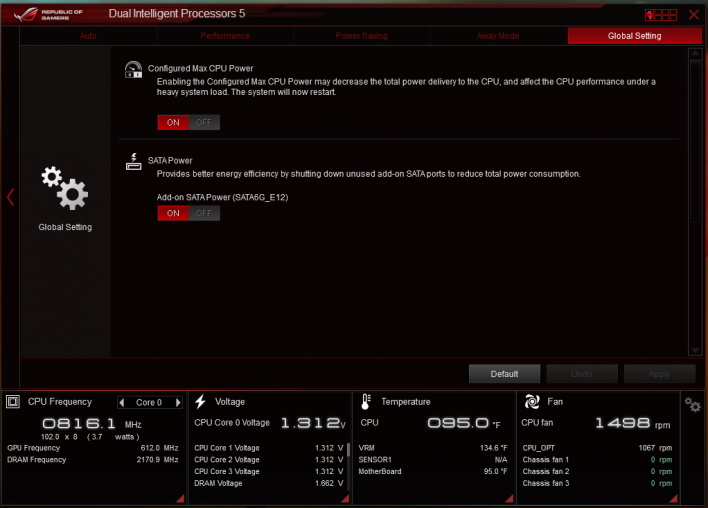Click the GPU Frequency row
Viewport: 708px width, 508px height.
pyautogui.click(x=93, y=448)
